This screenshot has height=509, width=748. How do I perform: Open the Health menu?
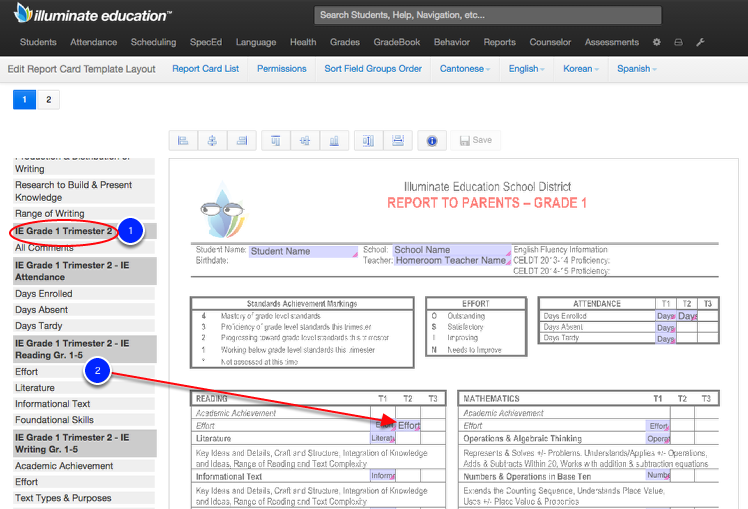pos(303,42)
